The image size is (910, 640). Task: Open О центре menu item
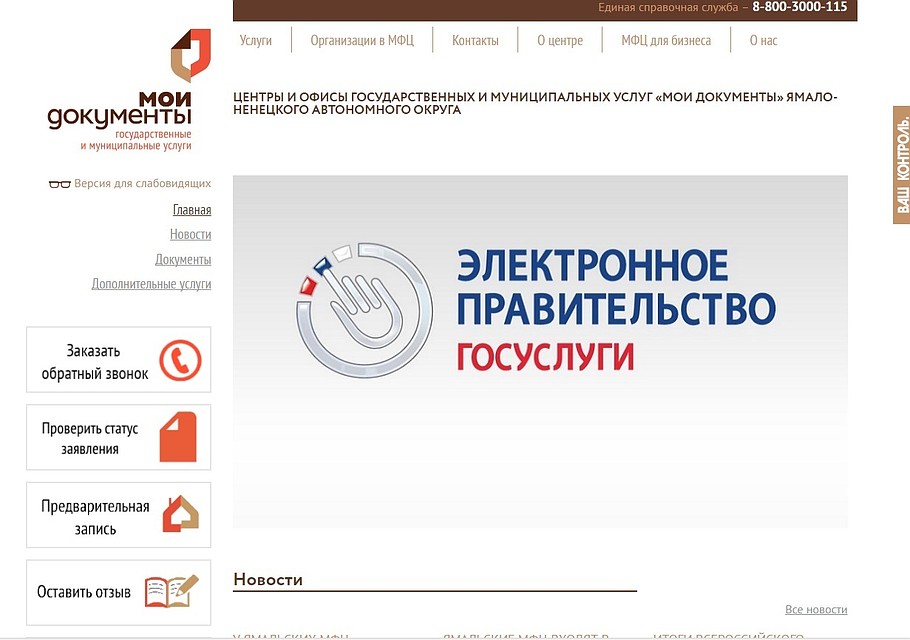(560, 40)
